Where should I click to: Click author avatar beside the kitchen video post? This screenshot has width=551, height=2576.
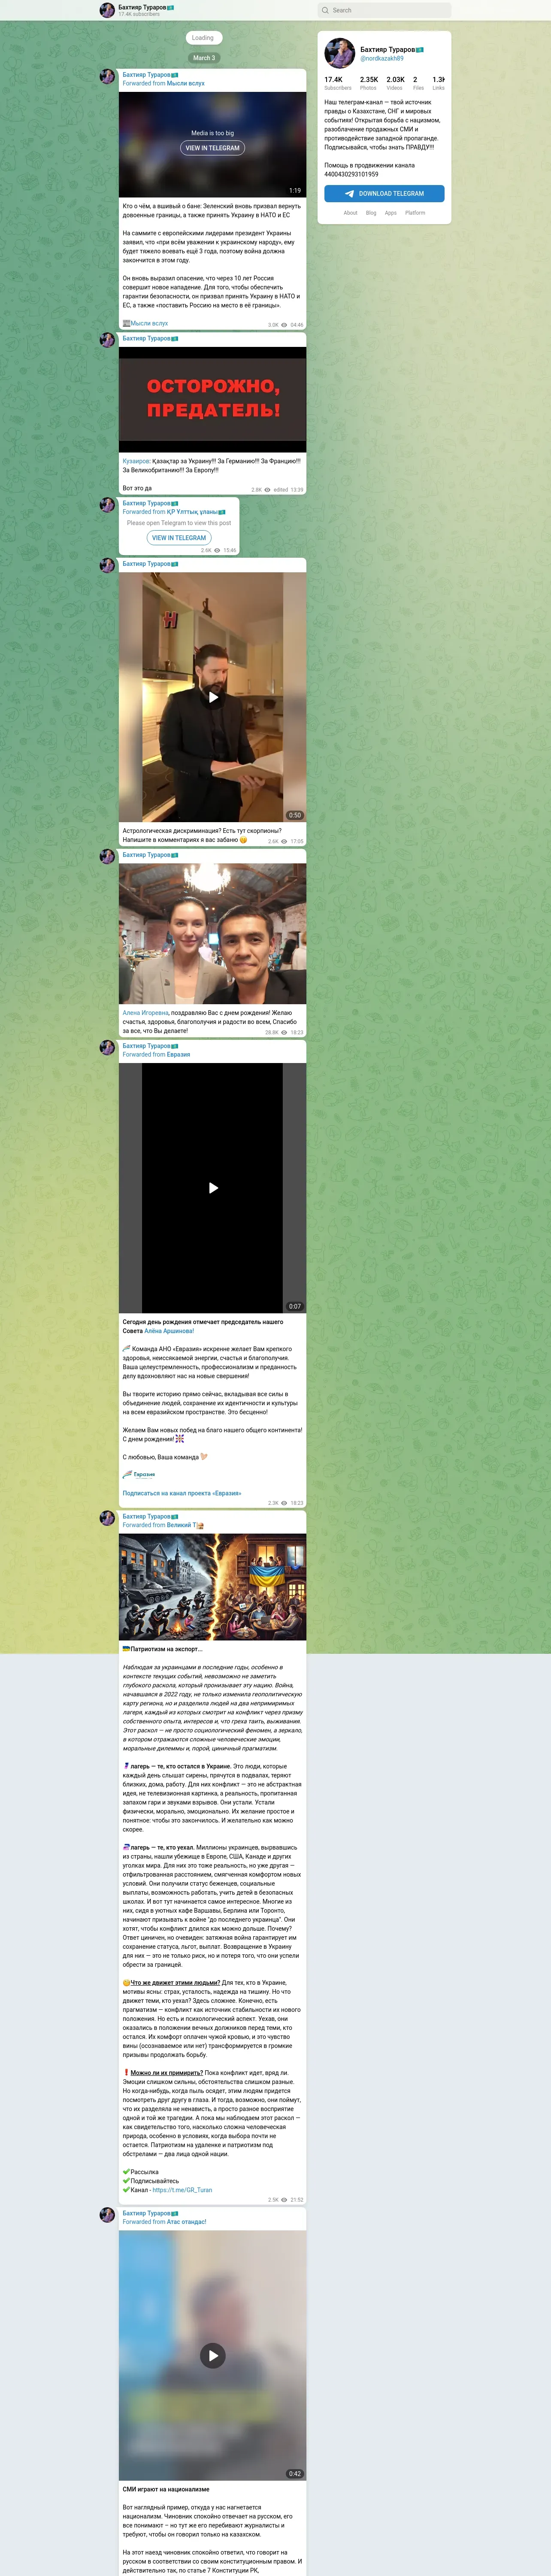pos(107,565)
